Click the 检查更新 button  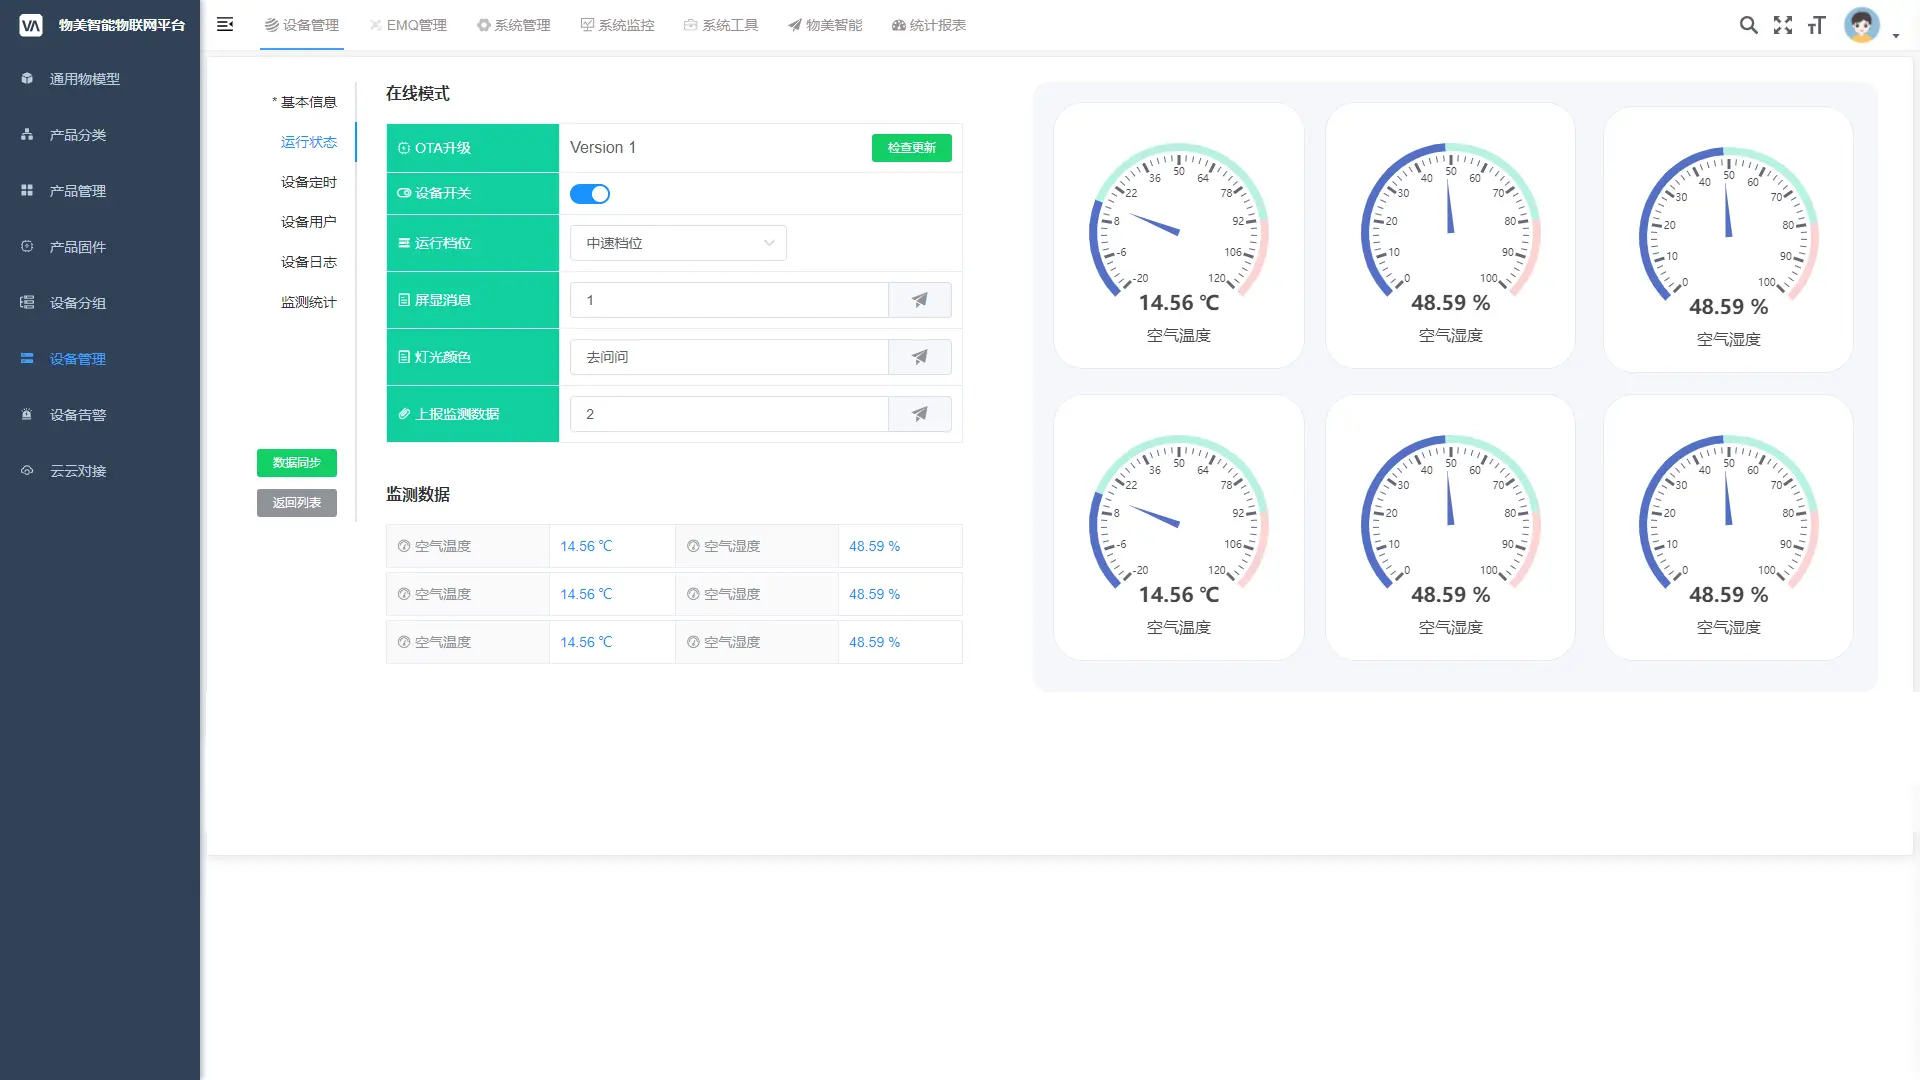tap(911, 148)
